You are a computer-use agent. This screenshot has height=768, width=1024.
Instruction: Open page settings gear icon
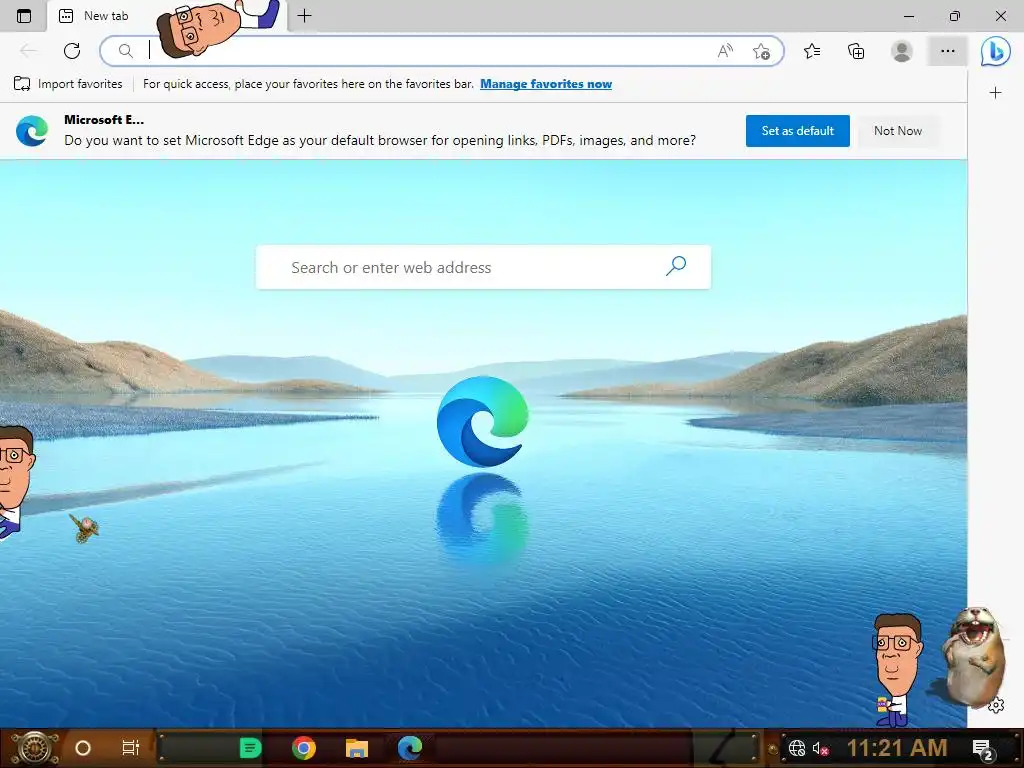coord(996,705)
